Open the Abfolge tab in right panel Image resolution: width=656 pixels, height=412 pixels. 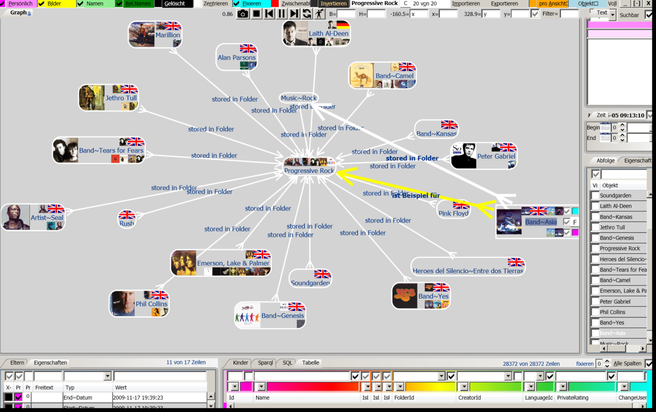click(x=605, y=161)
